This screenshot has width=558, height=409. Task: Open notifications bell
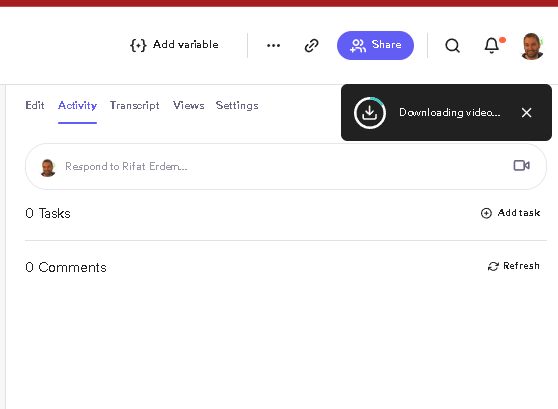tap(492, 46)
